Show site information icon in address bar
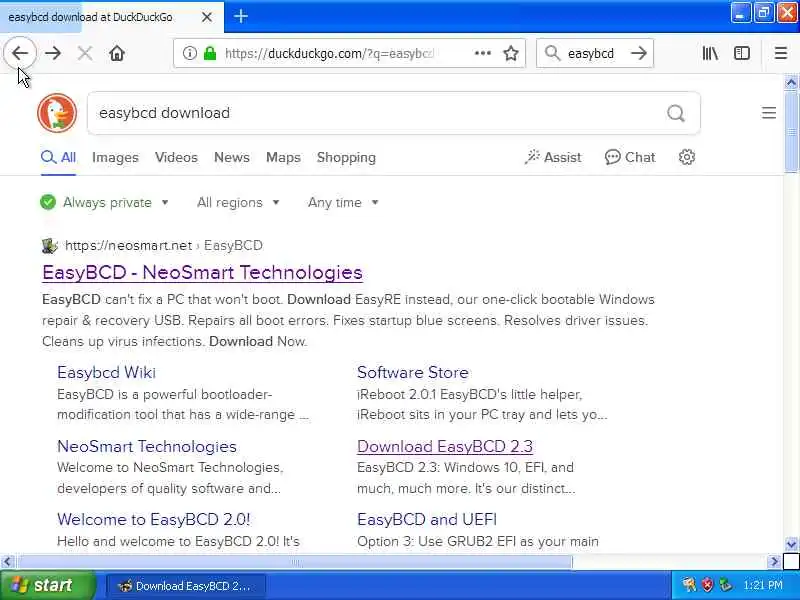This screenshot has width=800, height=600. coord(189,53)
